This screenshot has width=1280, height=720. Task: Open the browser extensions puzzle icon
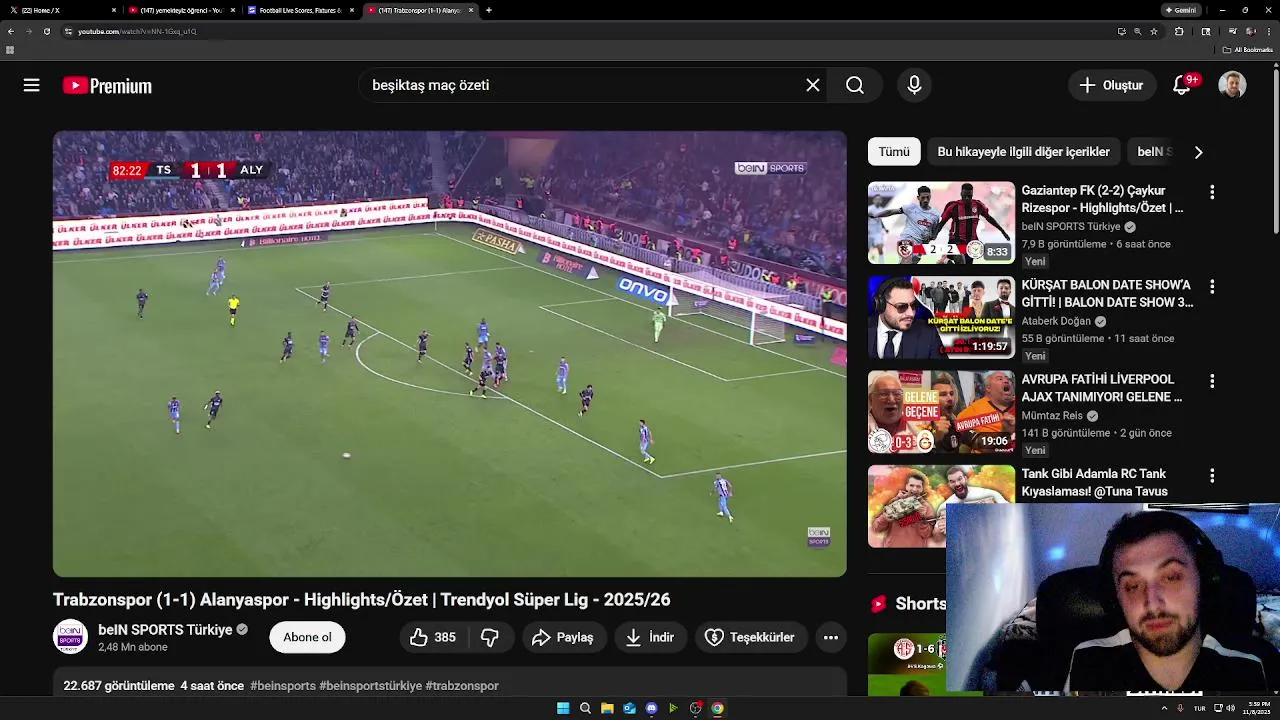click(1179, 31)
